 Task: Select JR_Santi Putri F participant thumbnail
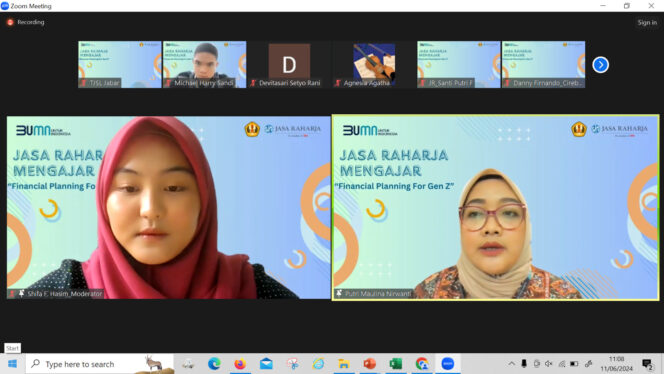459,64
